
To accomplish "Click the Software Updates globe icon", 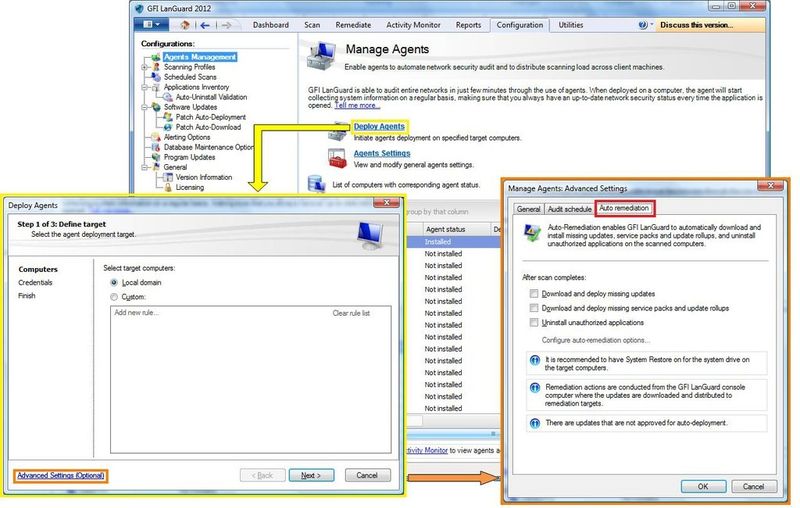I will 156,107.
